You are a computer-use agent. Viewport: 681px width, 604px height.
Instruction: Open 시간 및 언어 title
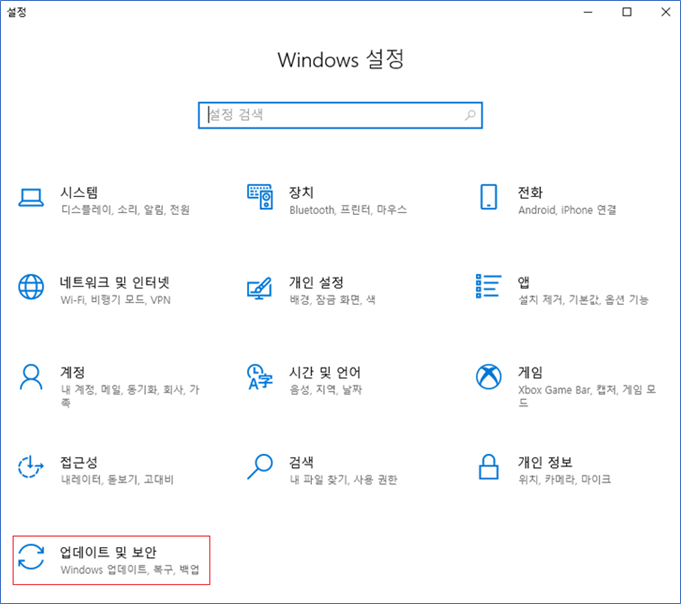coord(325,372)
